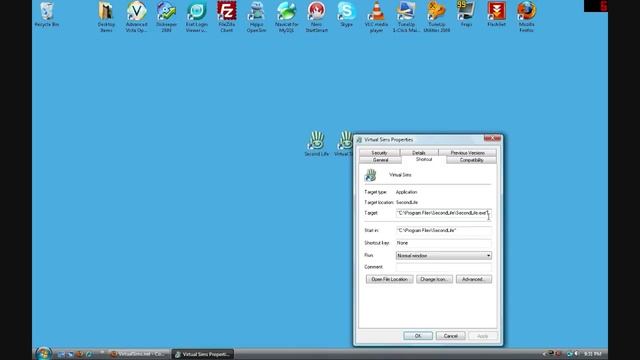Click the Comment field
Image resolution: width=640 pixels, height=360 pixels.
pos(443,267)
